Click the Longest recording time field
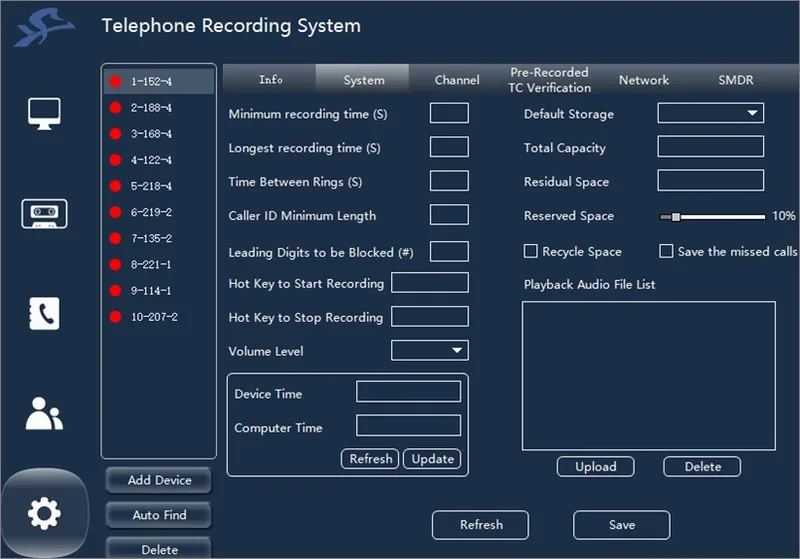This screenshot has width=800, height=559. click(449, 147)
